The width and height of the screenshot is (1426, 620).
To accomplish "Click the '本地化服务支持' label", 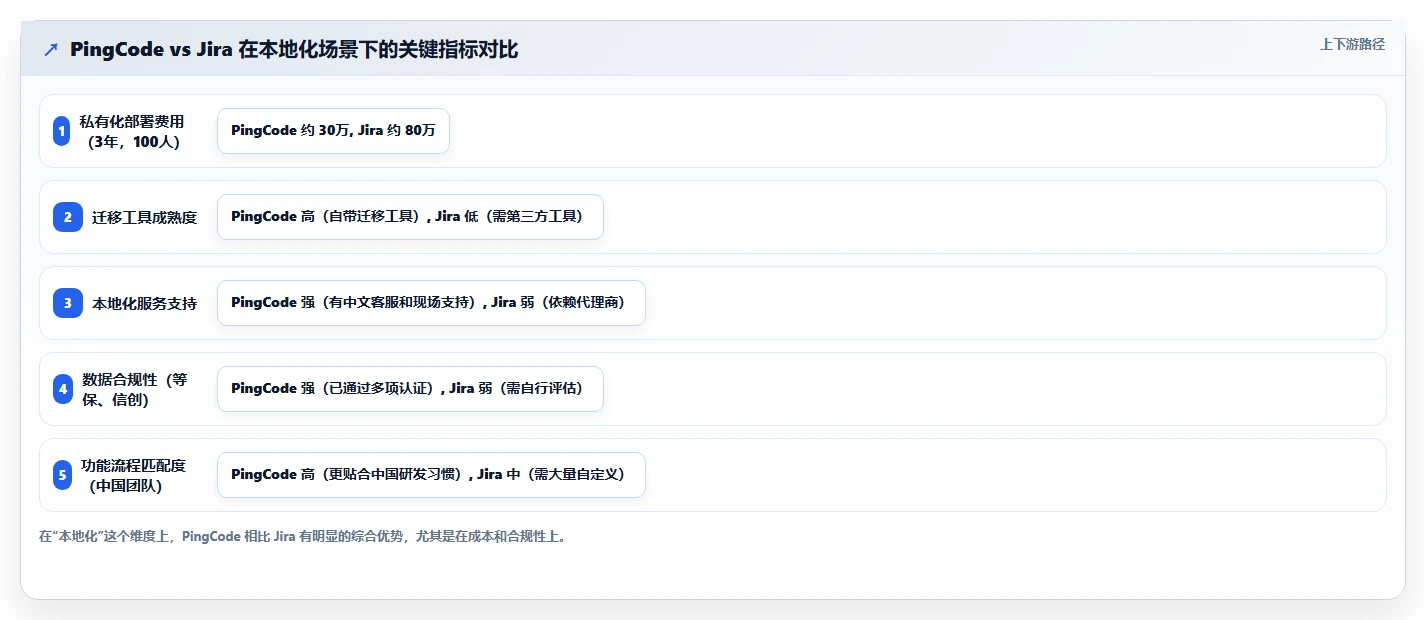I will point(144,303).
